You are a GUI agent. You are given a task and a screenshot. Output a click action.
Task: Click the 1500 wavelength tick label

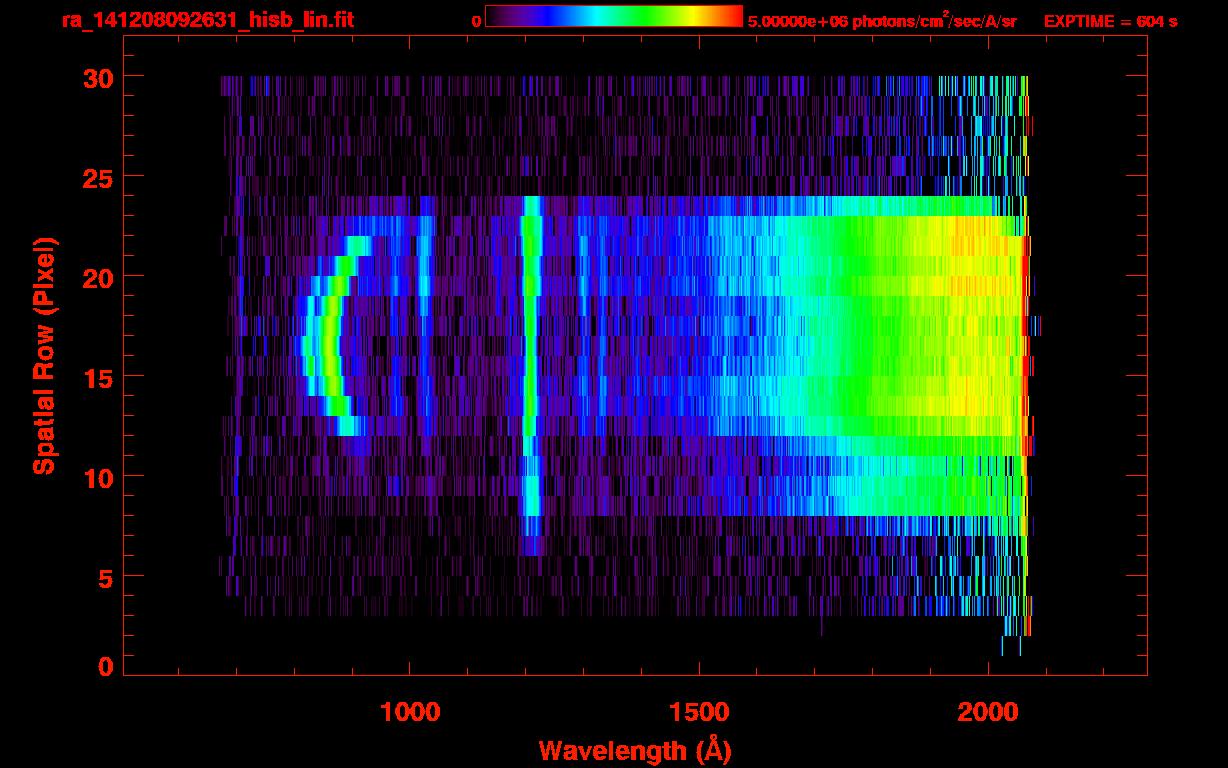(x=699, y=712)
